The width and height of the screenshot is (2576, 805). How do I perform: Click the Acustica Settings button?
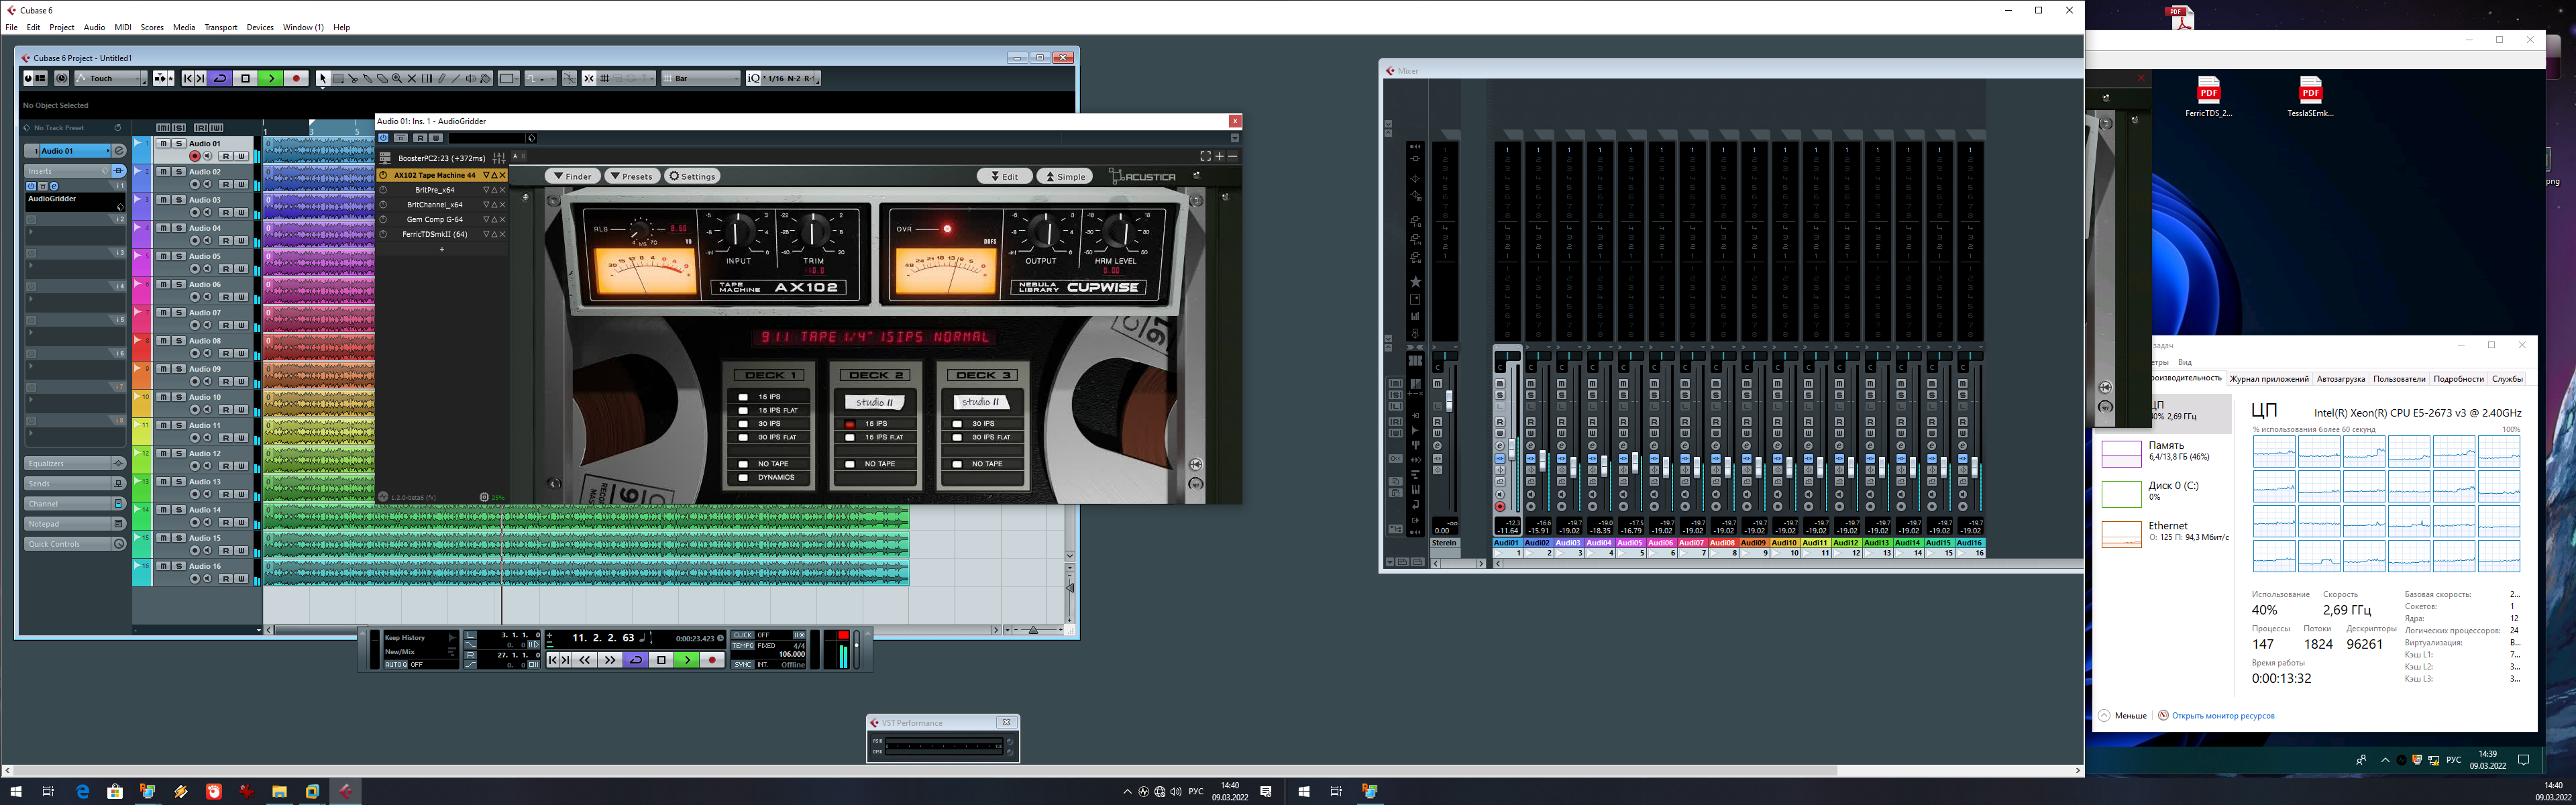click(x=692, y=176)
